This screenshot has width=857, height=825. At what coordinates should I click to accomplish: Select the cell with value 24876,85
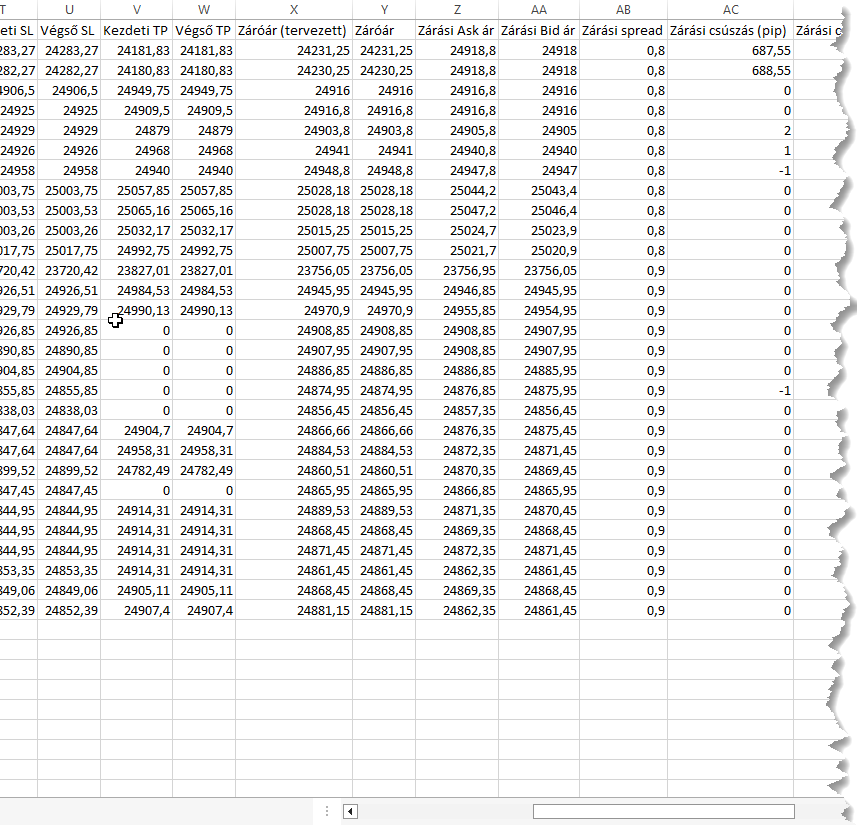pos(457,390)
